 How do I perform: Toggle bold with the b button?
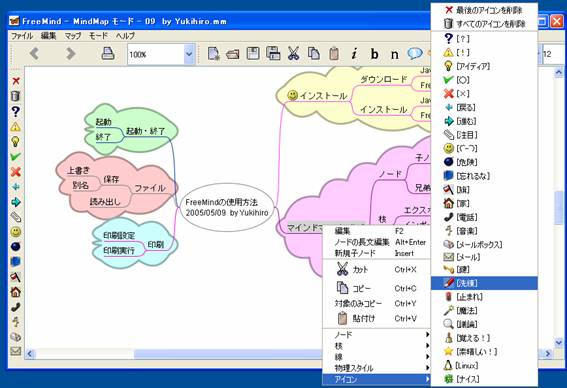374,54
